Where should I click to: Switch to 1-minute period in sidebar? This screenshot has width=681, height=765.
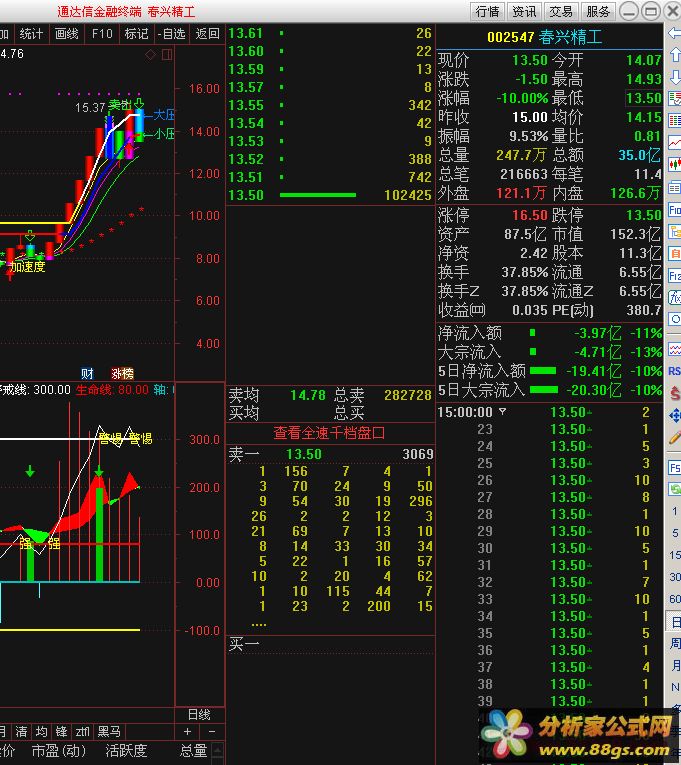(x=675, y=511)
